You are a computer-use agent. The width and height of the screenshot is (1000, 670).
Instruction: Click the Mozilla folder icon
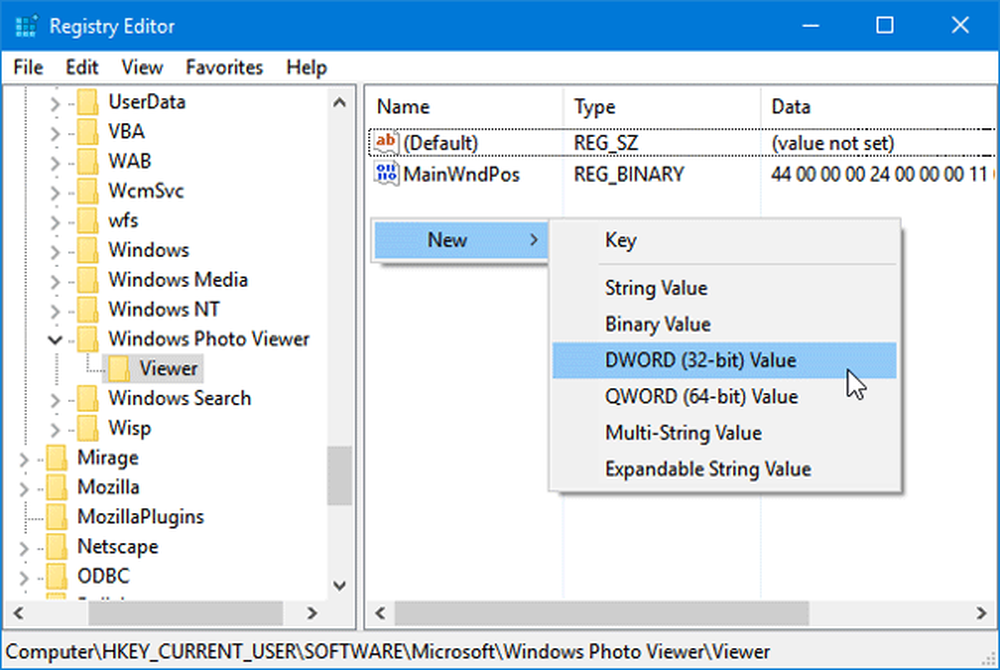[58, 488]
